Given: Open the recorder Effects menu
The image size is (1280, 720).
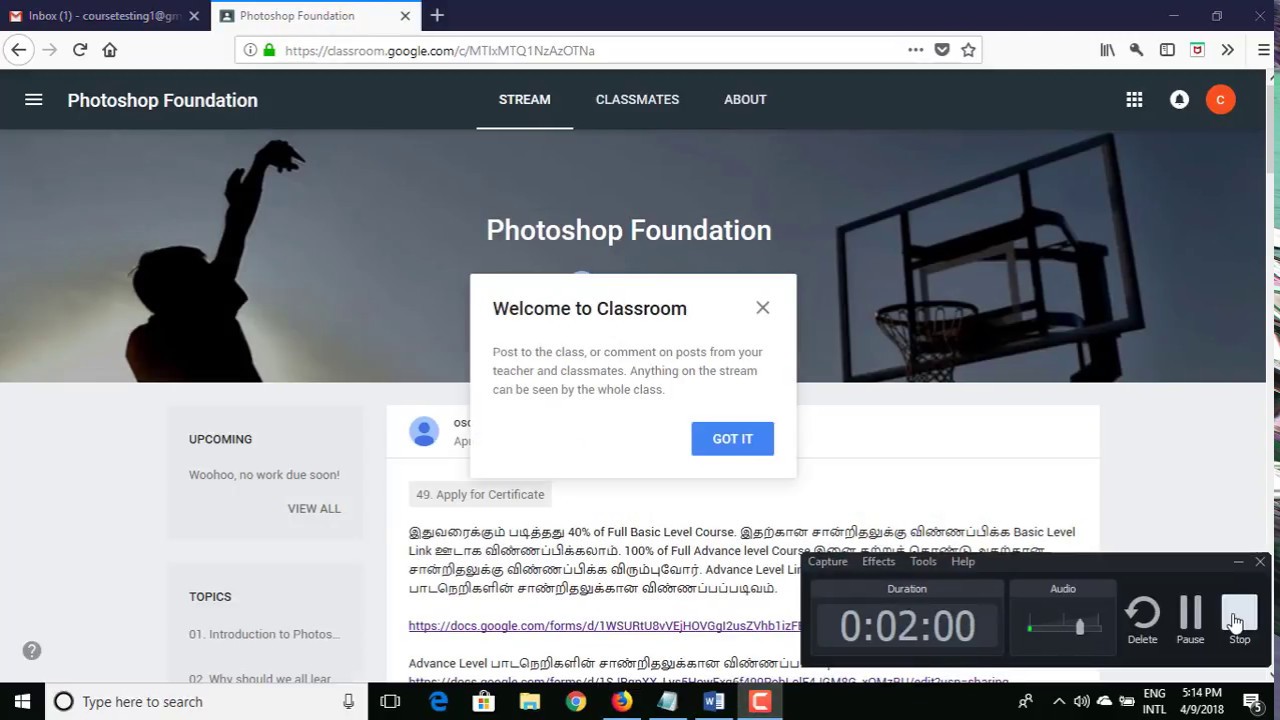Looking at the screenshot, I should [879, 561].
